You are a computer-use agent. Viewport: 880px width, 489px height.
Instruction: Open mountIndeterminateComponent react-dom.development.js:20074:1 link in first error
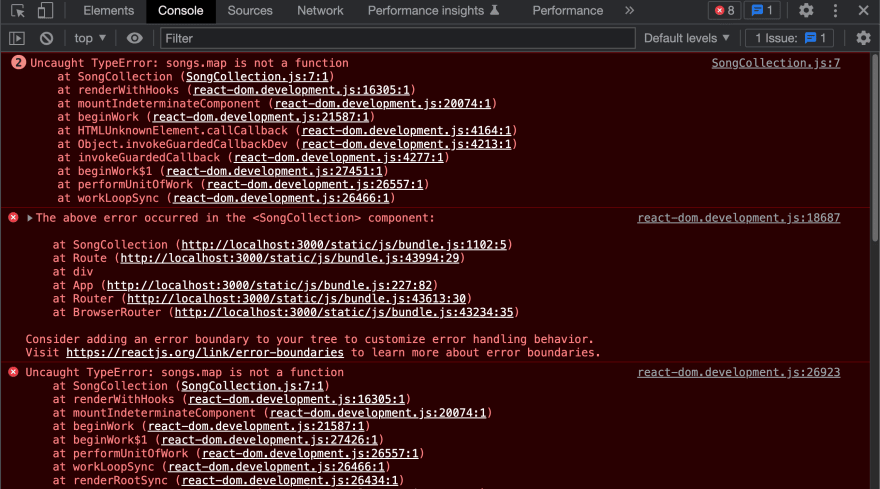tap(383, 103)
